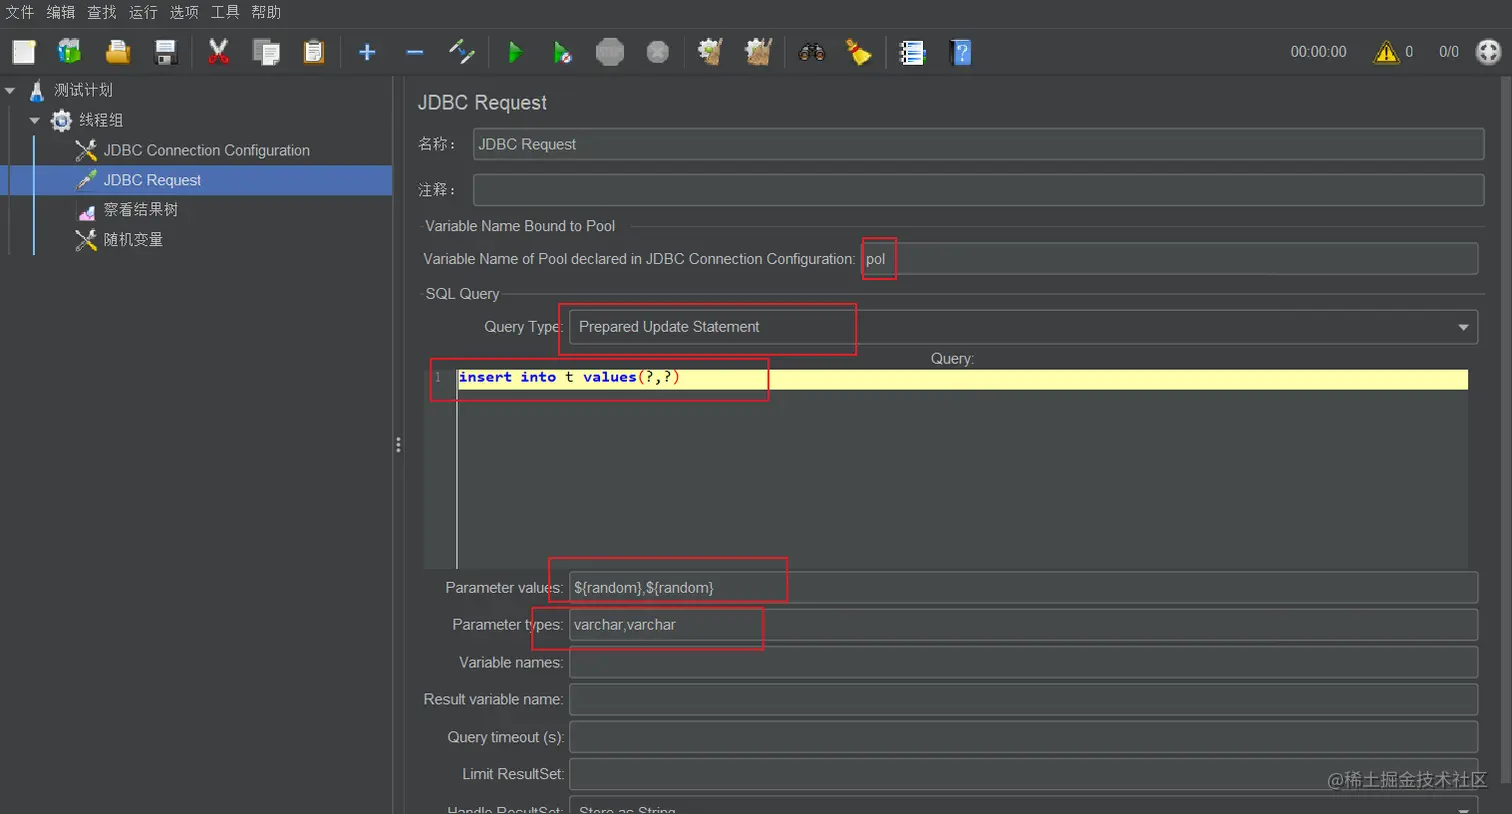This screenshot has height=814, width=1512.
Task: Click the Limit ResultSet field
Action: 1023,774
